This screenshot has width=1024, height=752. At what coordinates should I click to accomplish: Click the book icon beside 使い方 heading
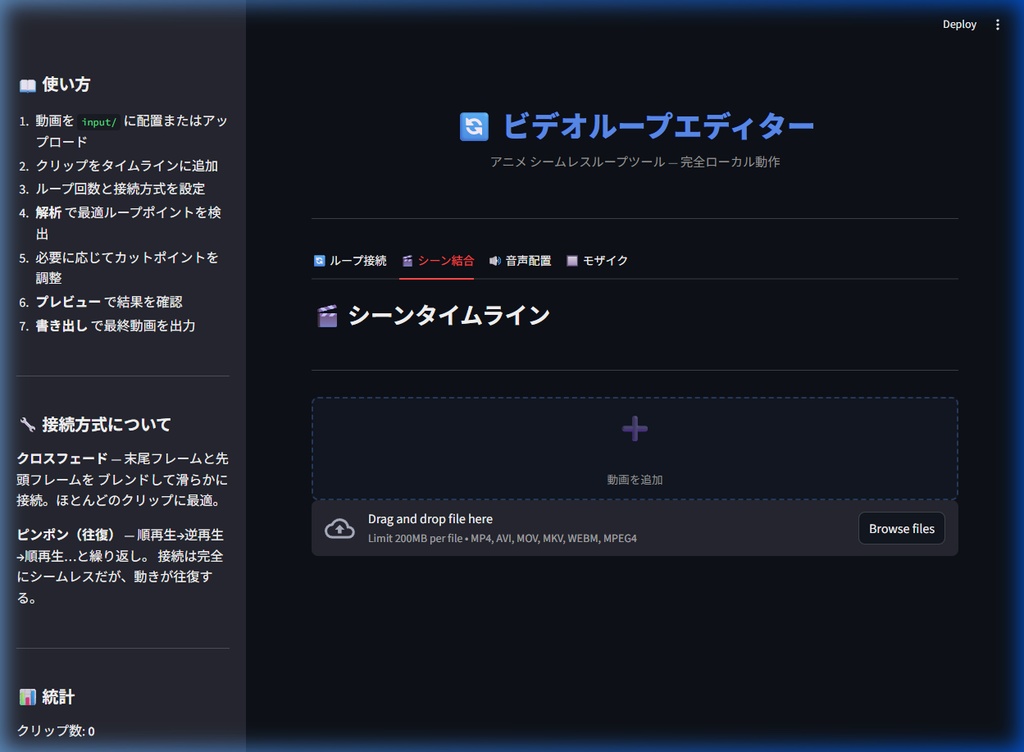coord(27,85)
